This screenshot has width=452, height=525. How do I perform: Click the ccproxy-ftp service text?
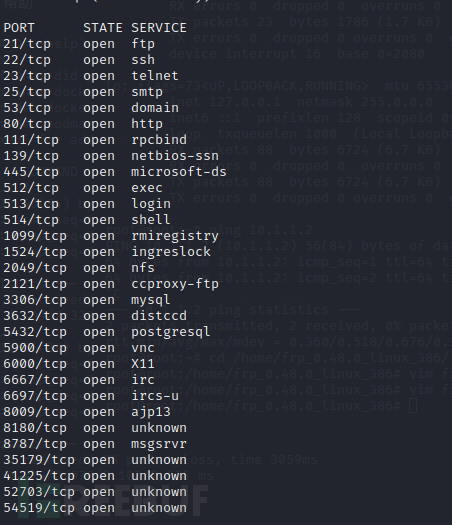coord(175,284)
